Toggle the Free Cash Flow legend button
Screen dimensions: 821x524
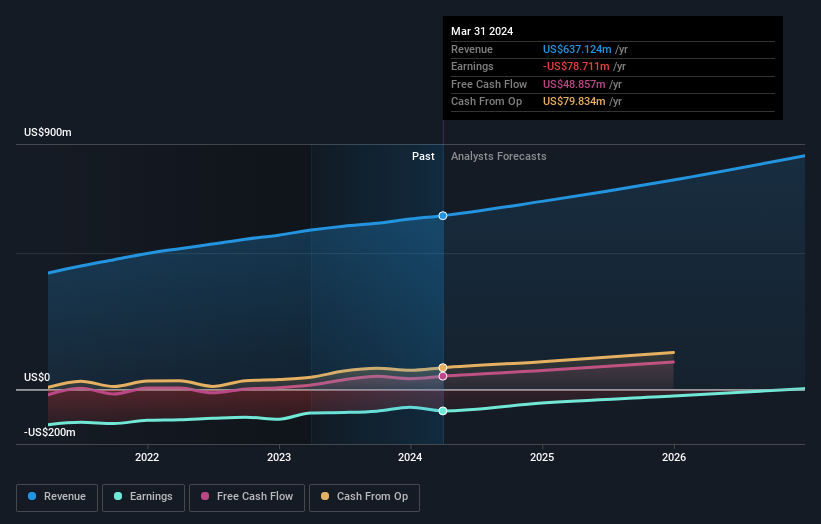(247, 497)
